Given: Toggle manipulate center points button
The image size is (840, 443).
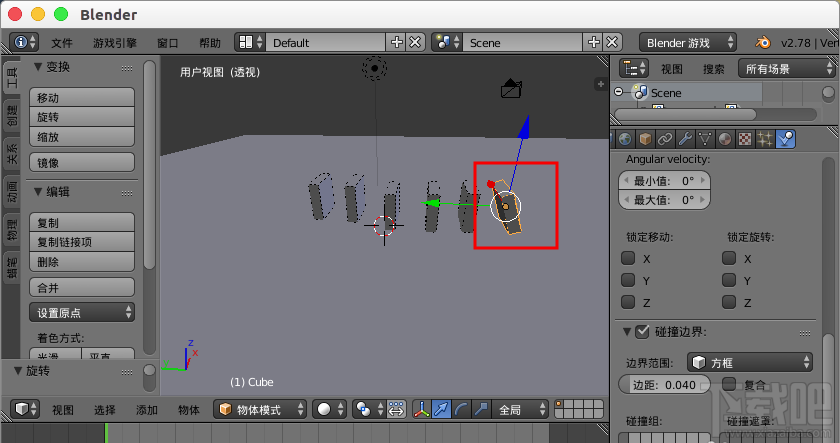Looking at the screenshot, I should [396, 410].
